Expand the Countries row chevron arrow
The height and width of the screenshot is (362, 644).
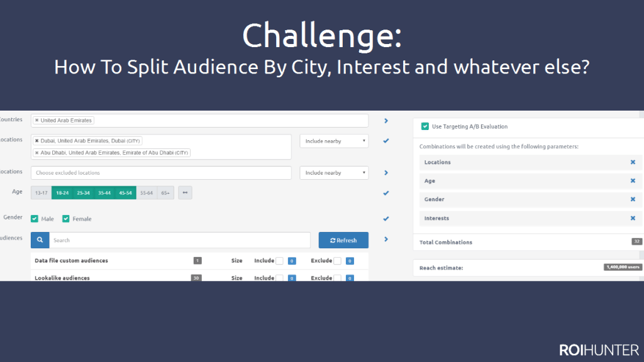tap(386, 121)
